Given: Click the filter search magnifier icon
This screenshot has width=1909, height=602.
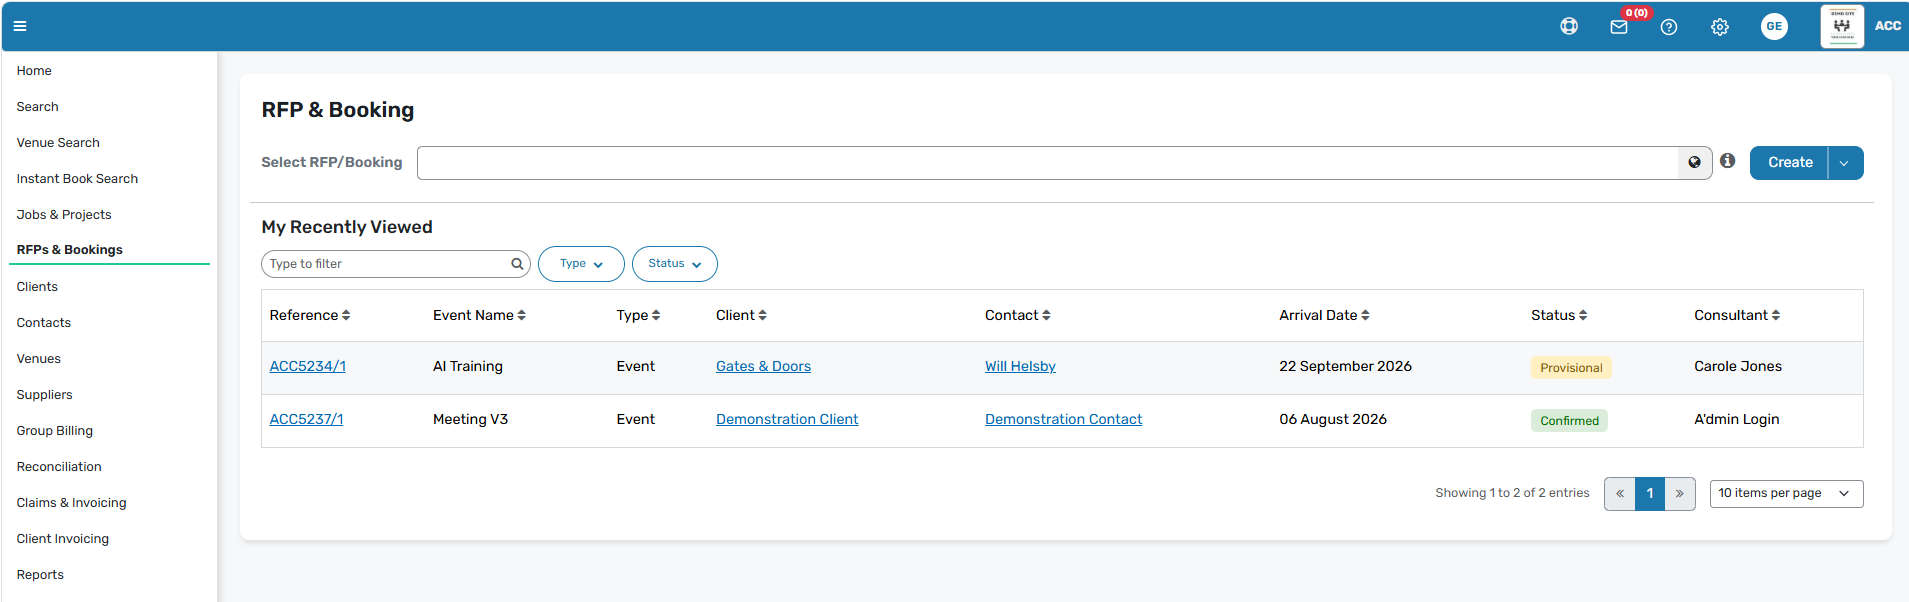Looking at the screenshot, I should click(517, 264).
